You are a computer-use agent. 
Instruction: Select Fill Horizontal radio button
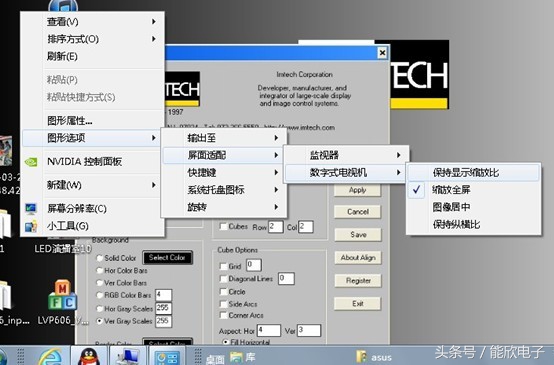pyautogui.click(x=225, y=342)
